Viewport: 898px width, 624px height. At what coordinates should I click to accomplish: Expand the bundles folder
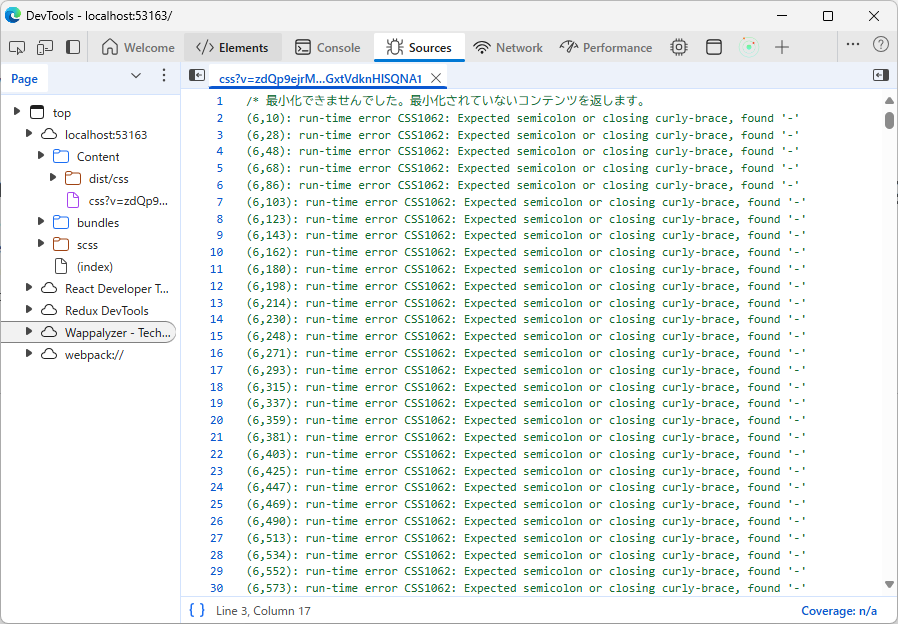pyautogui.click(x=42, y=222)
